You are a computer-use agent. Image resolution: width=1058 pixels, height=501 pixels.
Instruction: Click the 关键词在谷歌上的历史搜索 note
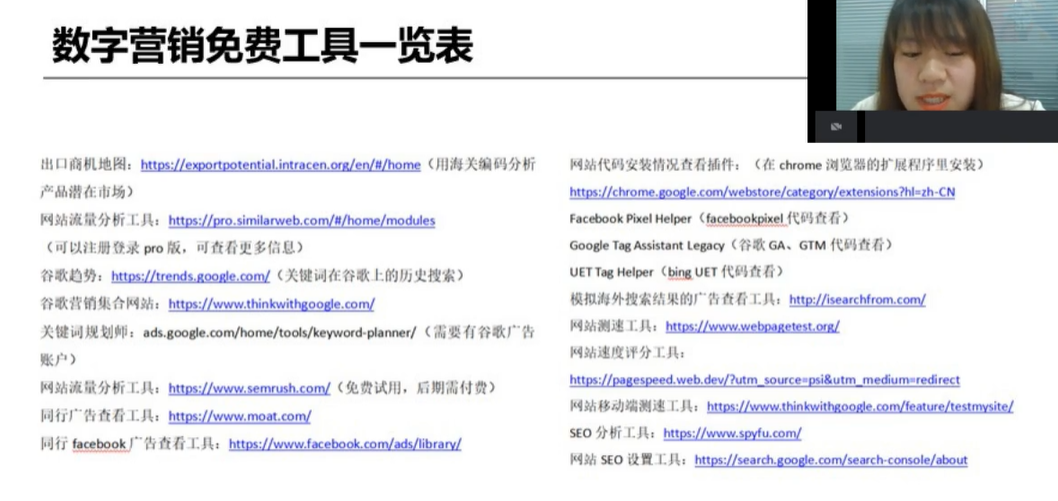point(371,276)
